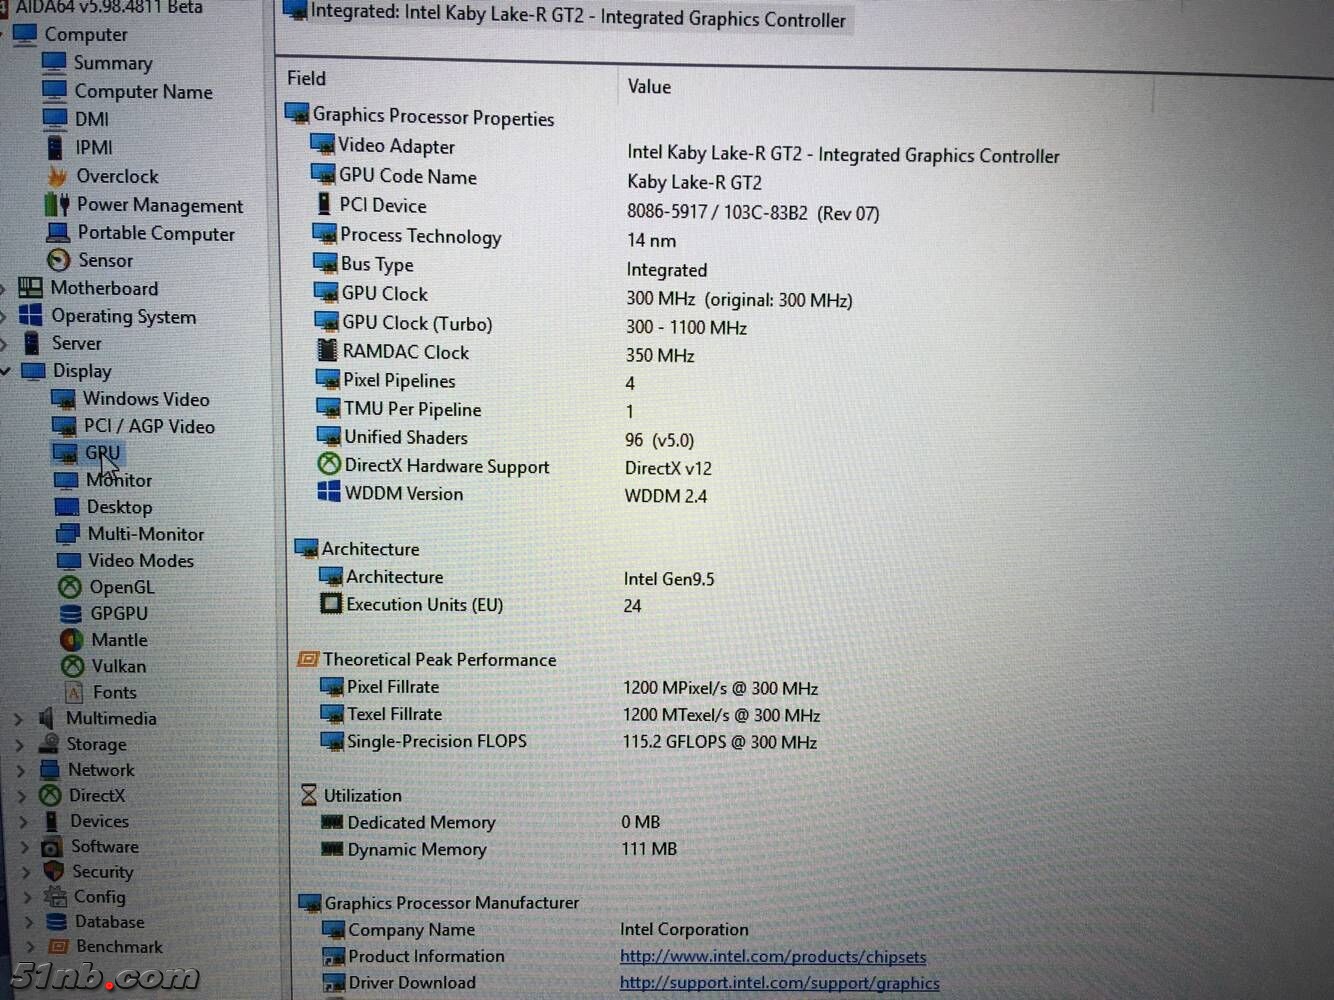Expand the Storage tree node
The height and width of the screenshot is (1000, 1334).
[19, 744]
